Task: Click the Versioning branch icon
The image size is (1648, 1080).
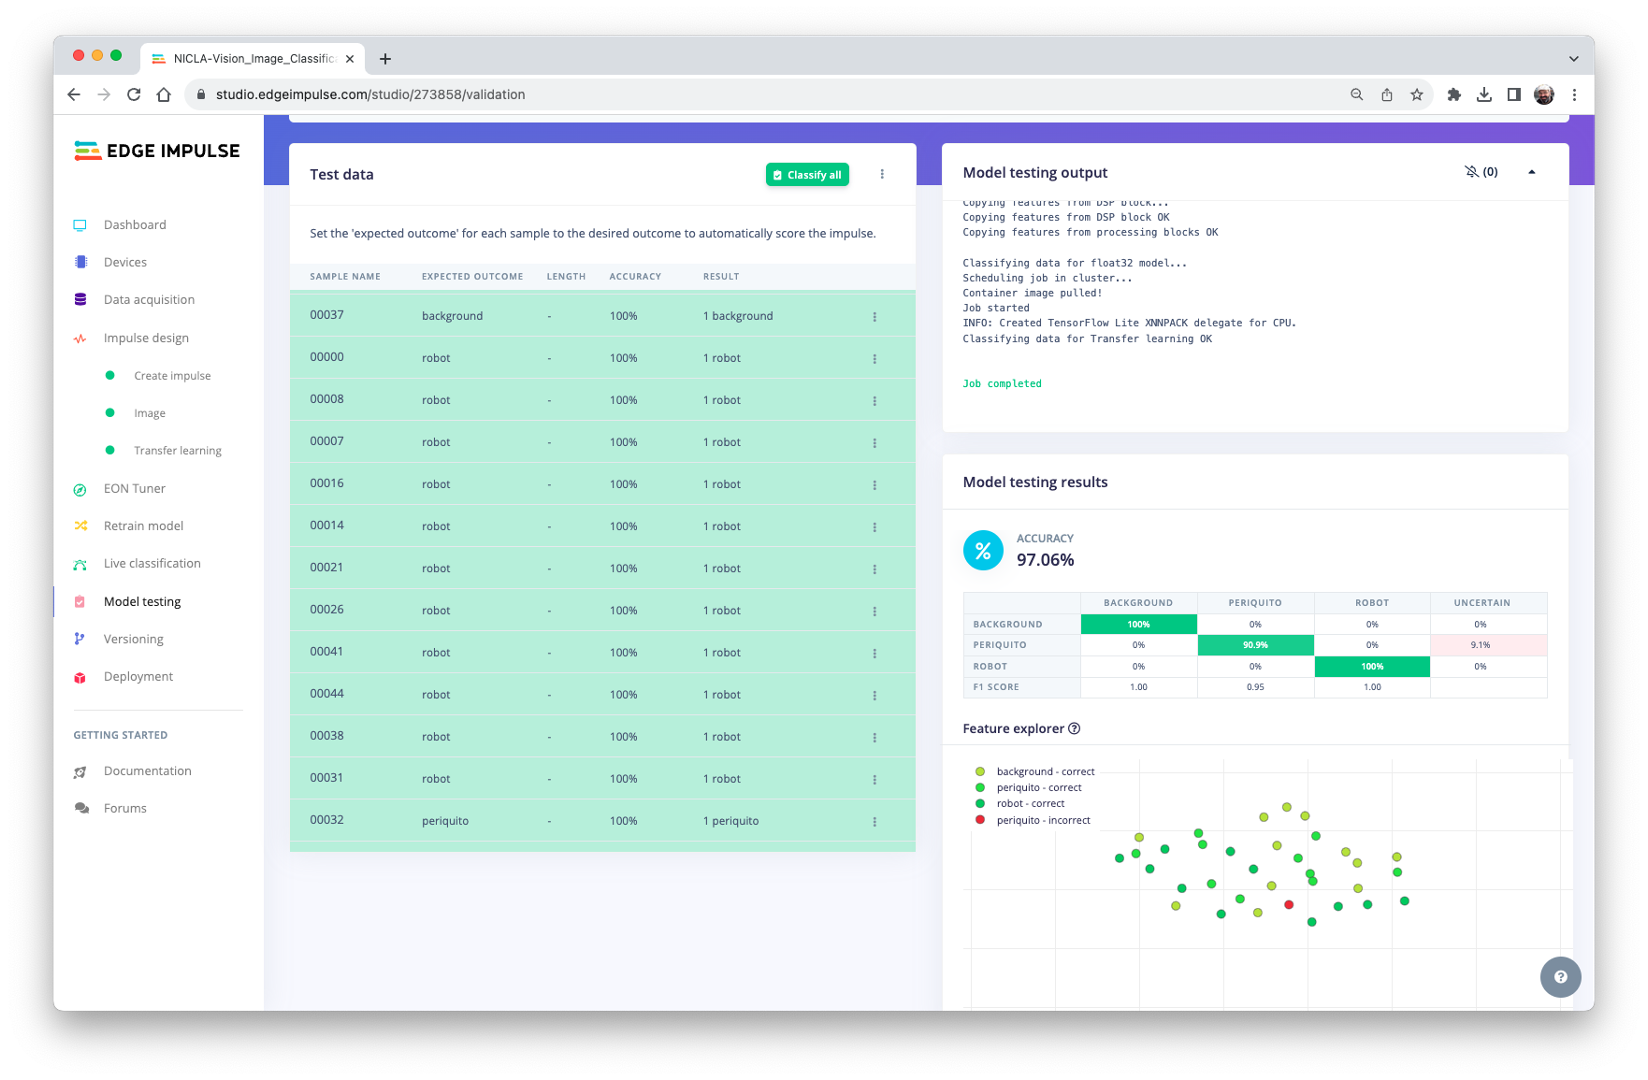Action: tap(80, 639)
